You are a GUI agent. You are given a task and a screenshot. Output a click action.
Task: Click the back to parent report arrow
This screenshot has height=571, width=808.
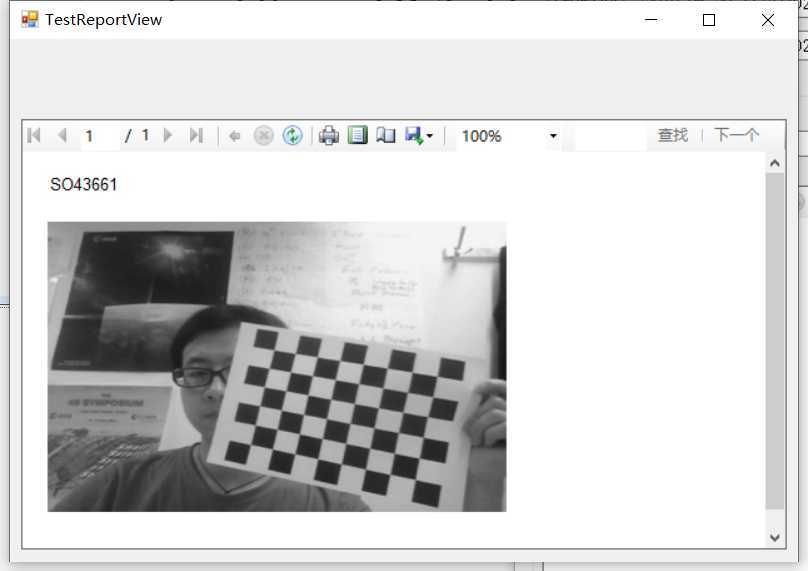[x=234, y=136]
